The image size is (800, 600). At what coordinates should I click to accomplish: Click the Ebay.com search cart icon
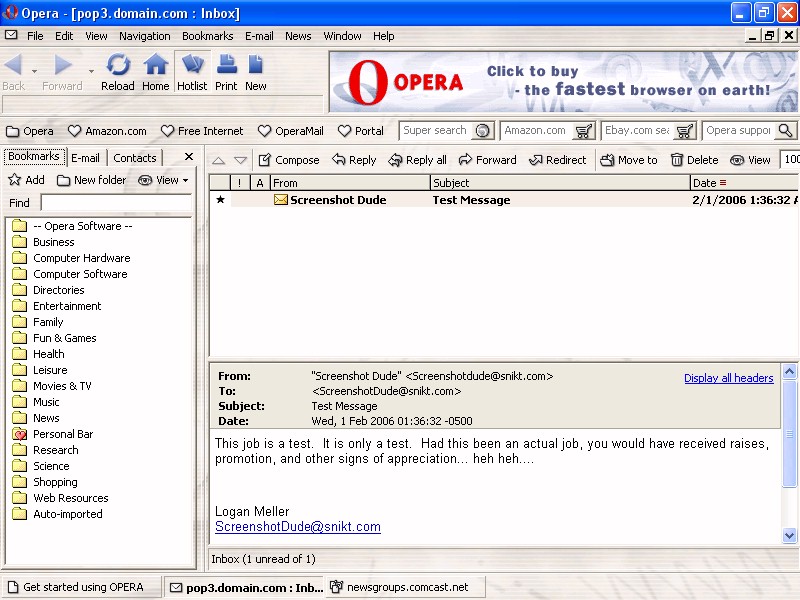point(684,131)
